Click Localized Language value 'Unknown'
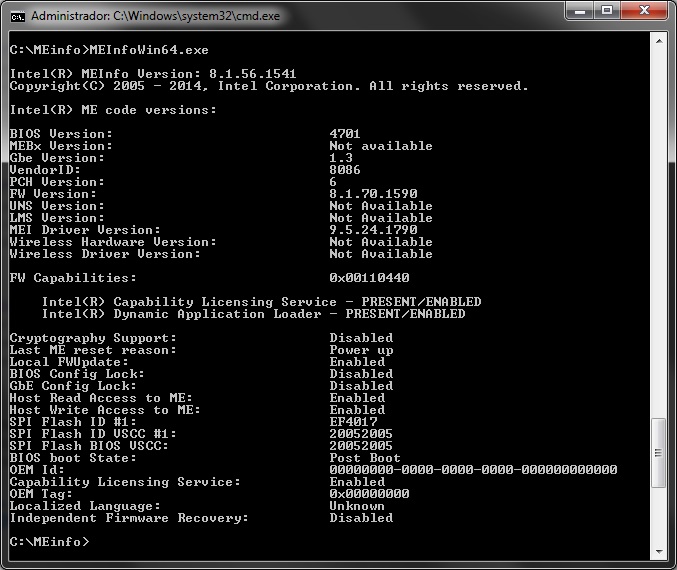Image resolution: width=677 pixels, height=570 pixels. (357, 506)
